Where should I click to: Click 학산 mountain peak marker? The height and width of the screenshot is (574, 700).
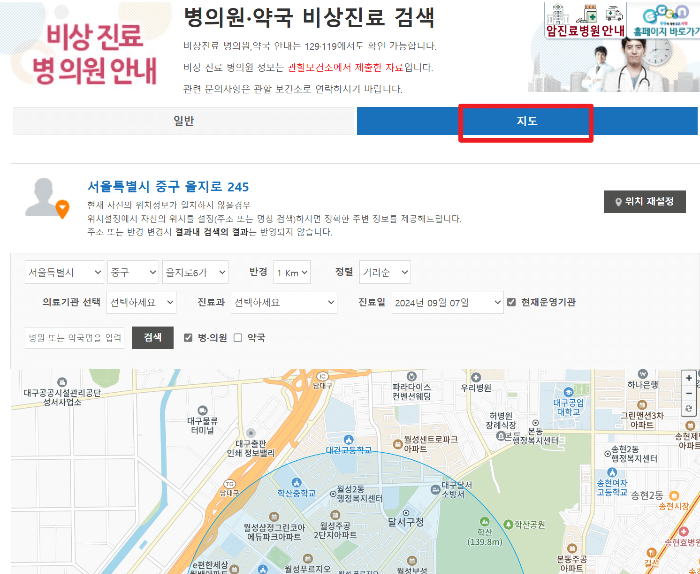(x=484, y=521)
